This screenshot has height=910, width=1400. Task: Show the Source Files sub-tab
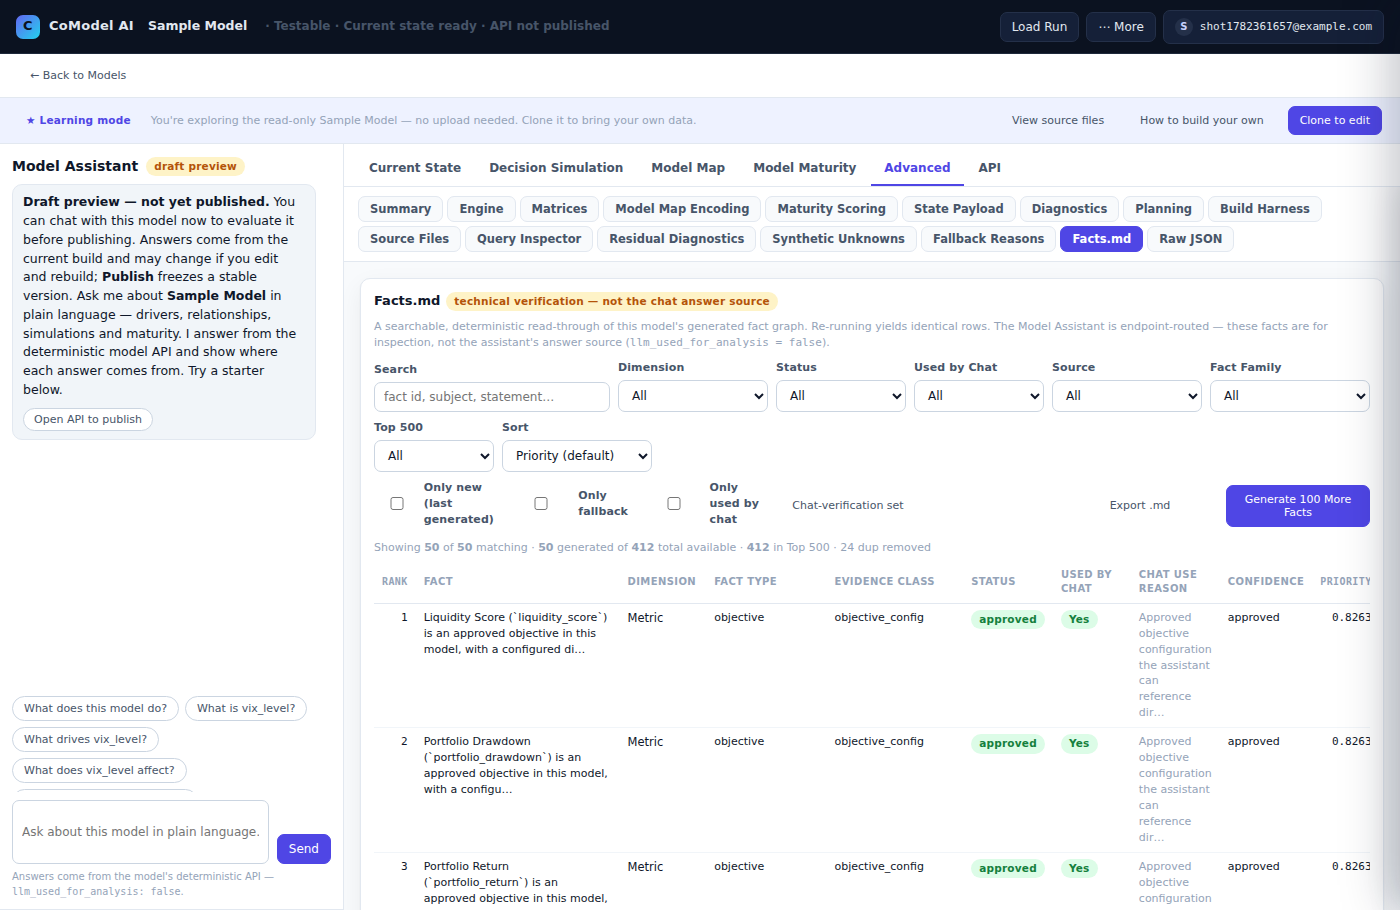(x=410, y=239)
